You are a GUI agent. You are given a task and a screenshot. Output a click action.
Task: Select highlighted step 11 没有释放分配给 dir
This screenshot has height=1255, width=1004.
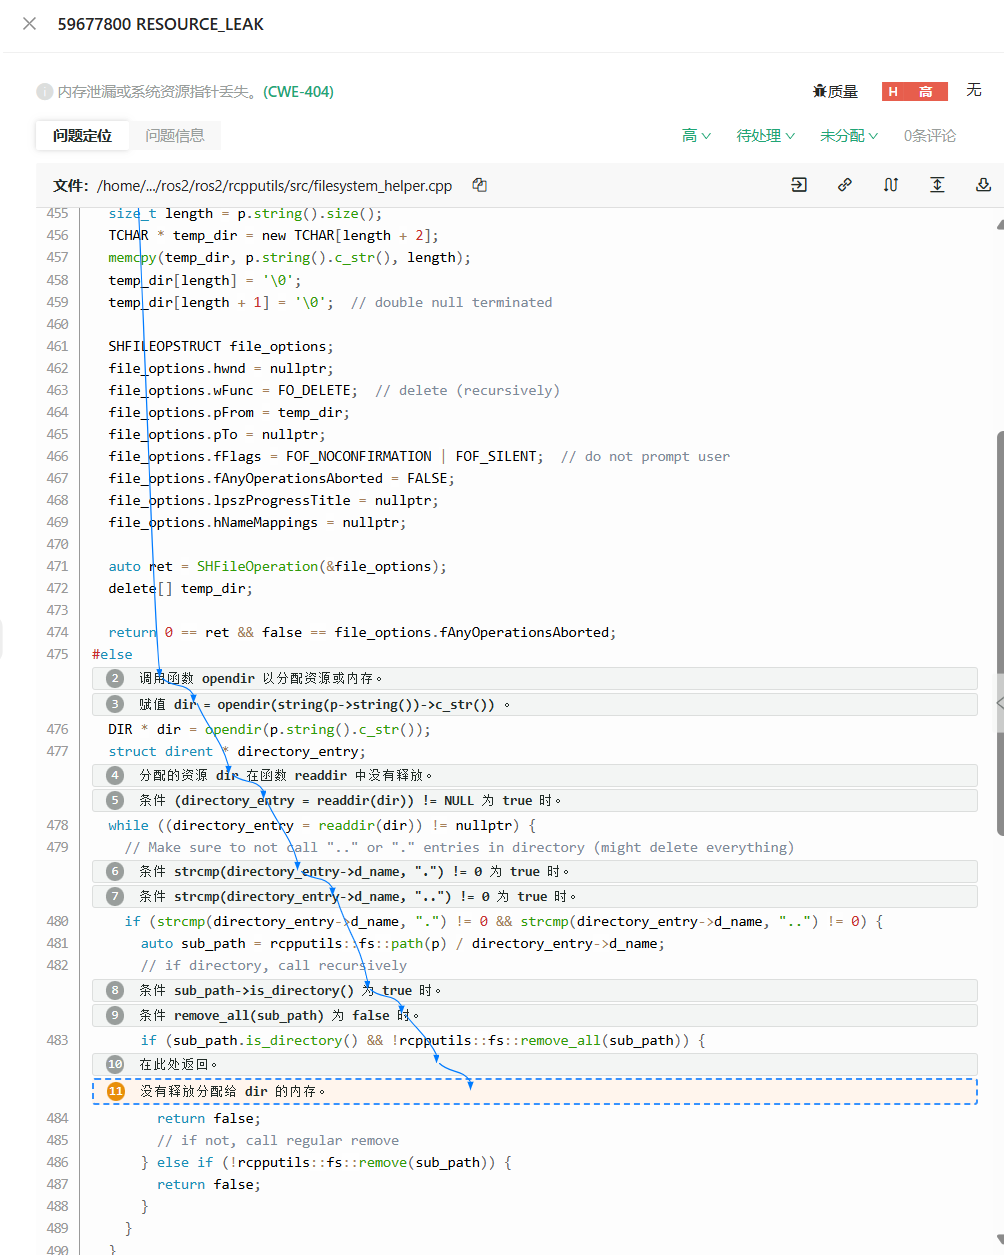(535, 1091)
